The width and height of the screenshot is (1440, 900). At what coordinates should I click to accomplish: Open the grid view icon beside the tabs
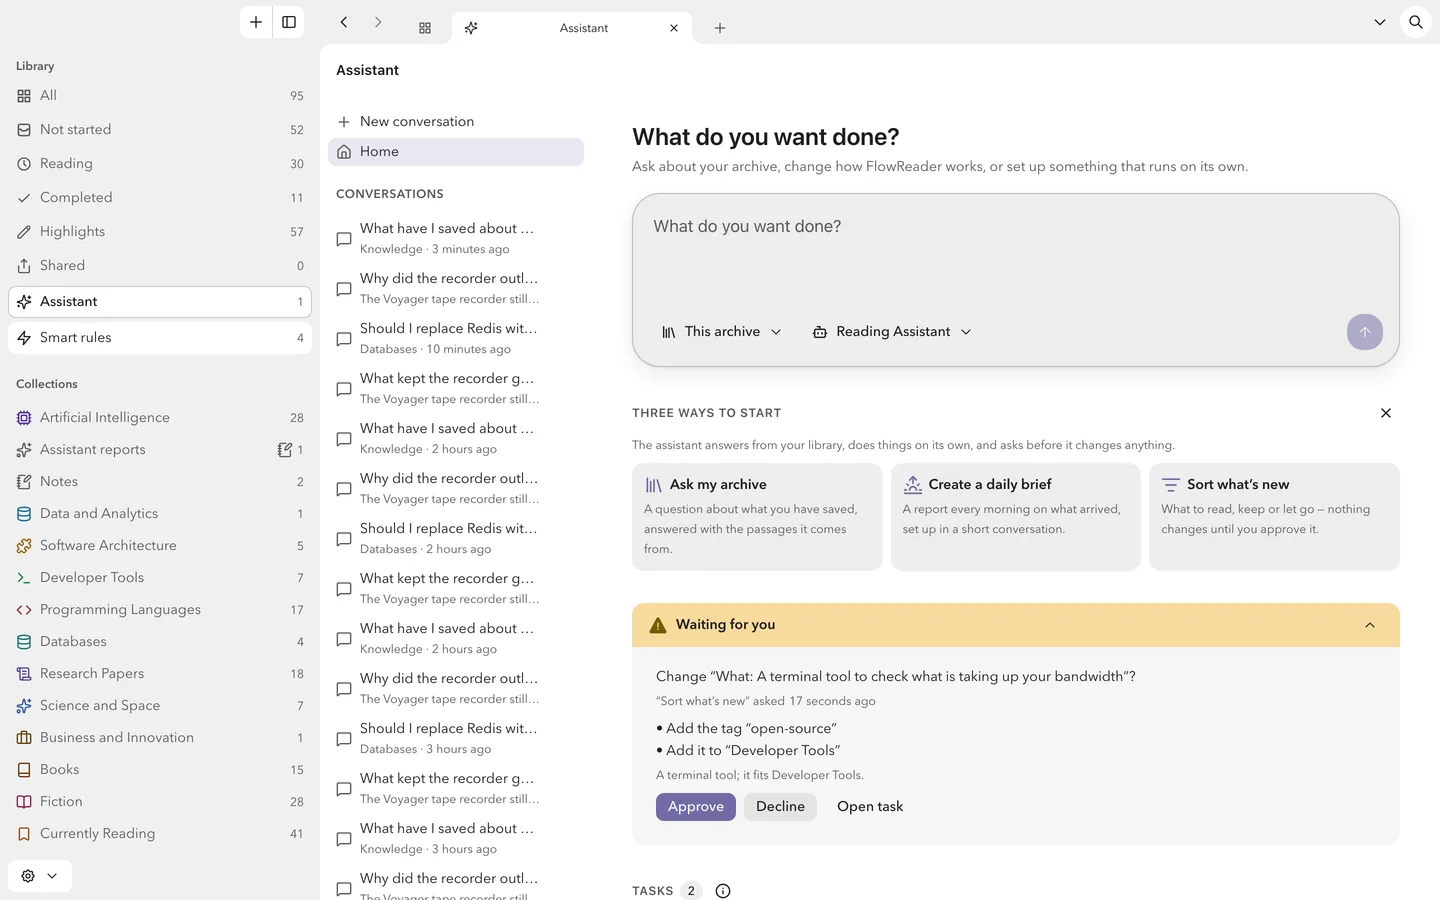(425, 28)
